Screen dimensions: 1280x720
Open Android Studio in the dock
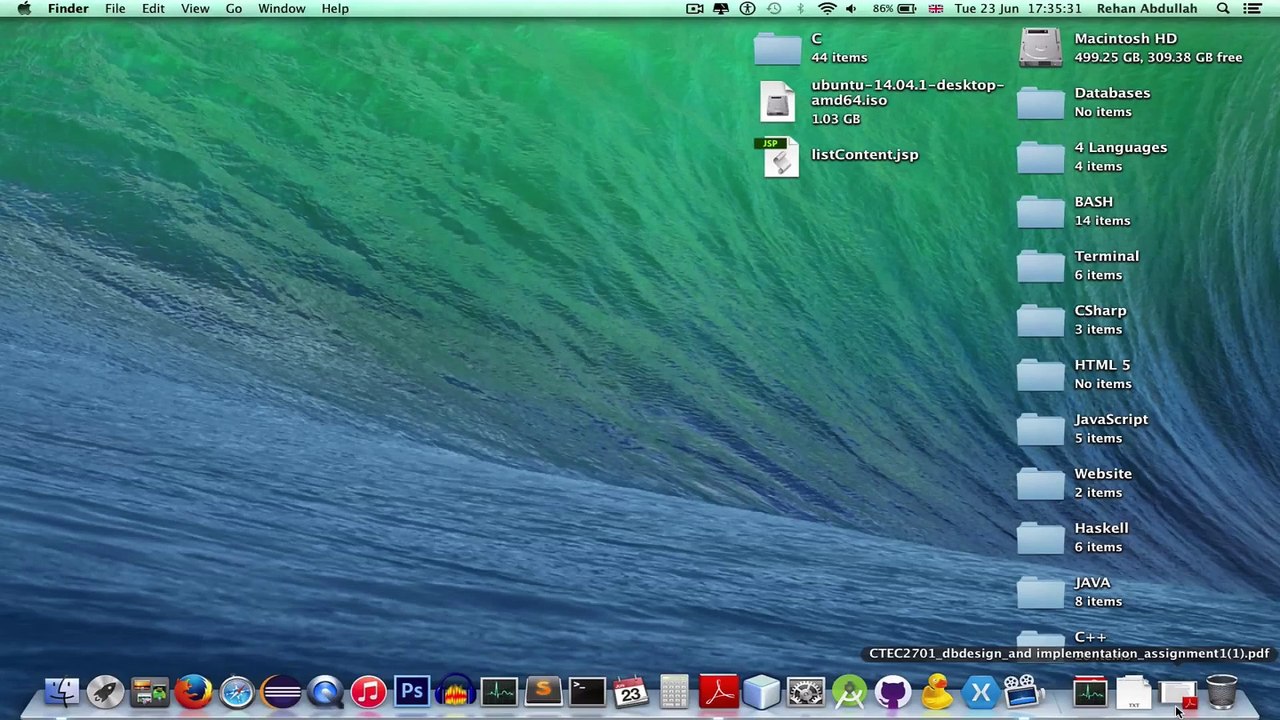[x=849, y=691]
